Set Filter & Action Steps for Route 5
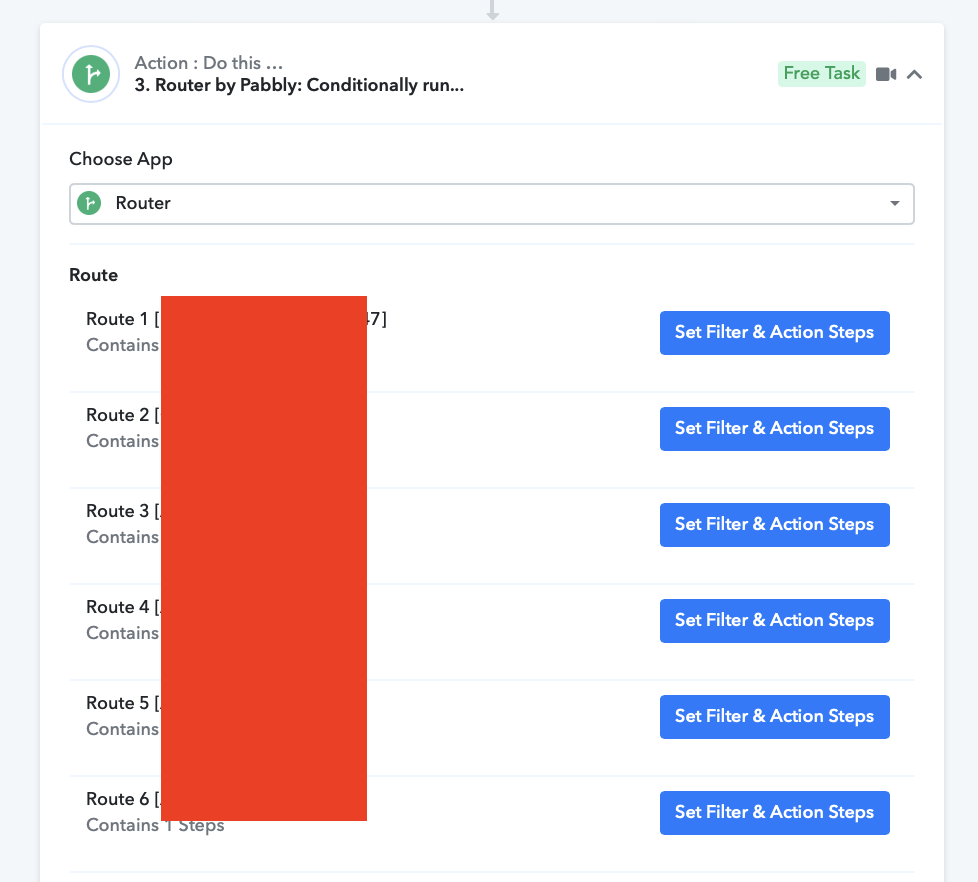The height and width of the screenshot is (882, 978). [x=775, y=717]
